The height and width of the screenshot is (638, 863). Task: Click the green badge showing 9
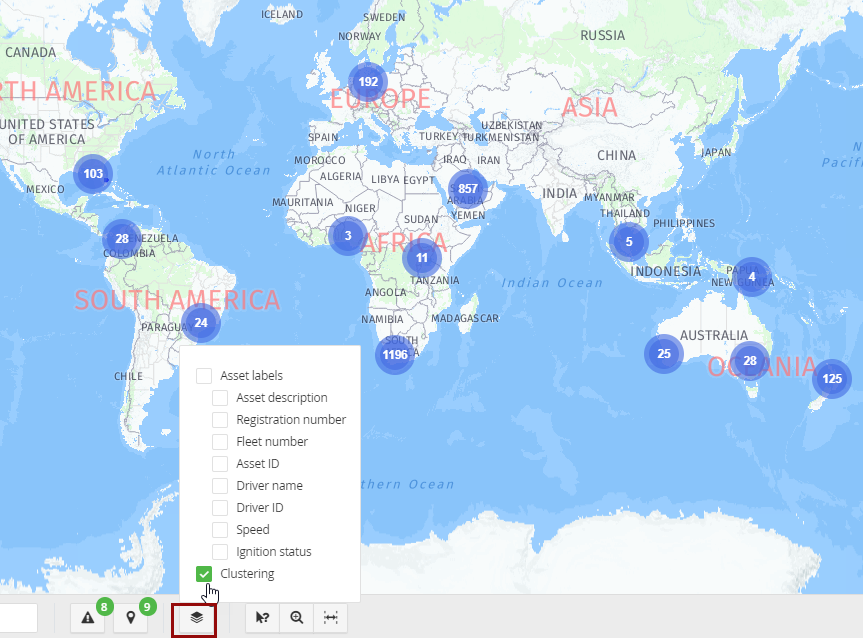147,607
